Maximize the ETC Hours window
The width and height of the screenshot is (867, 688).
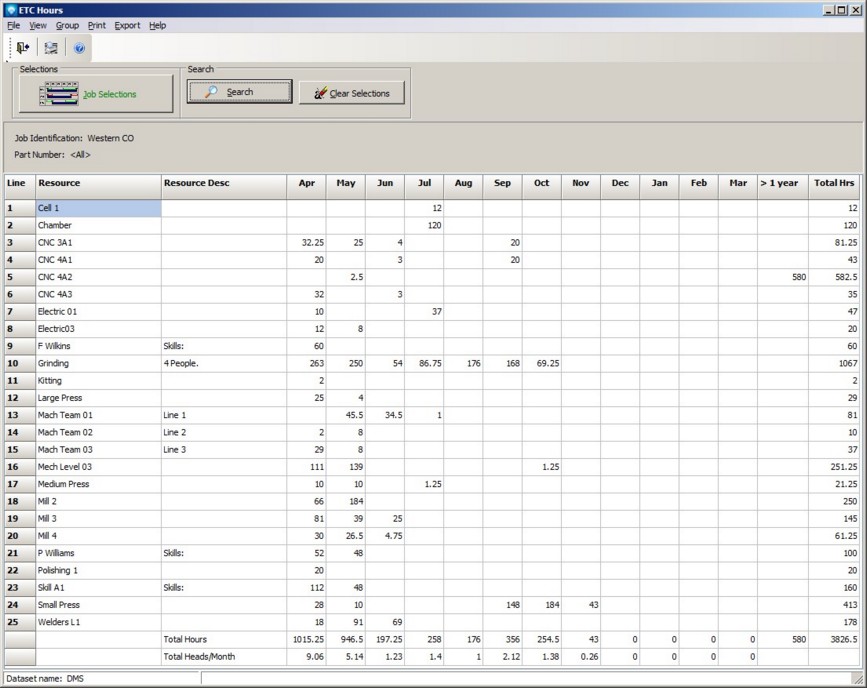tap(842, 9)
